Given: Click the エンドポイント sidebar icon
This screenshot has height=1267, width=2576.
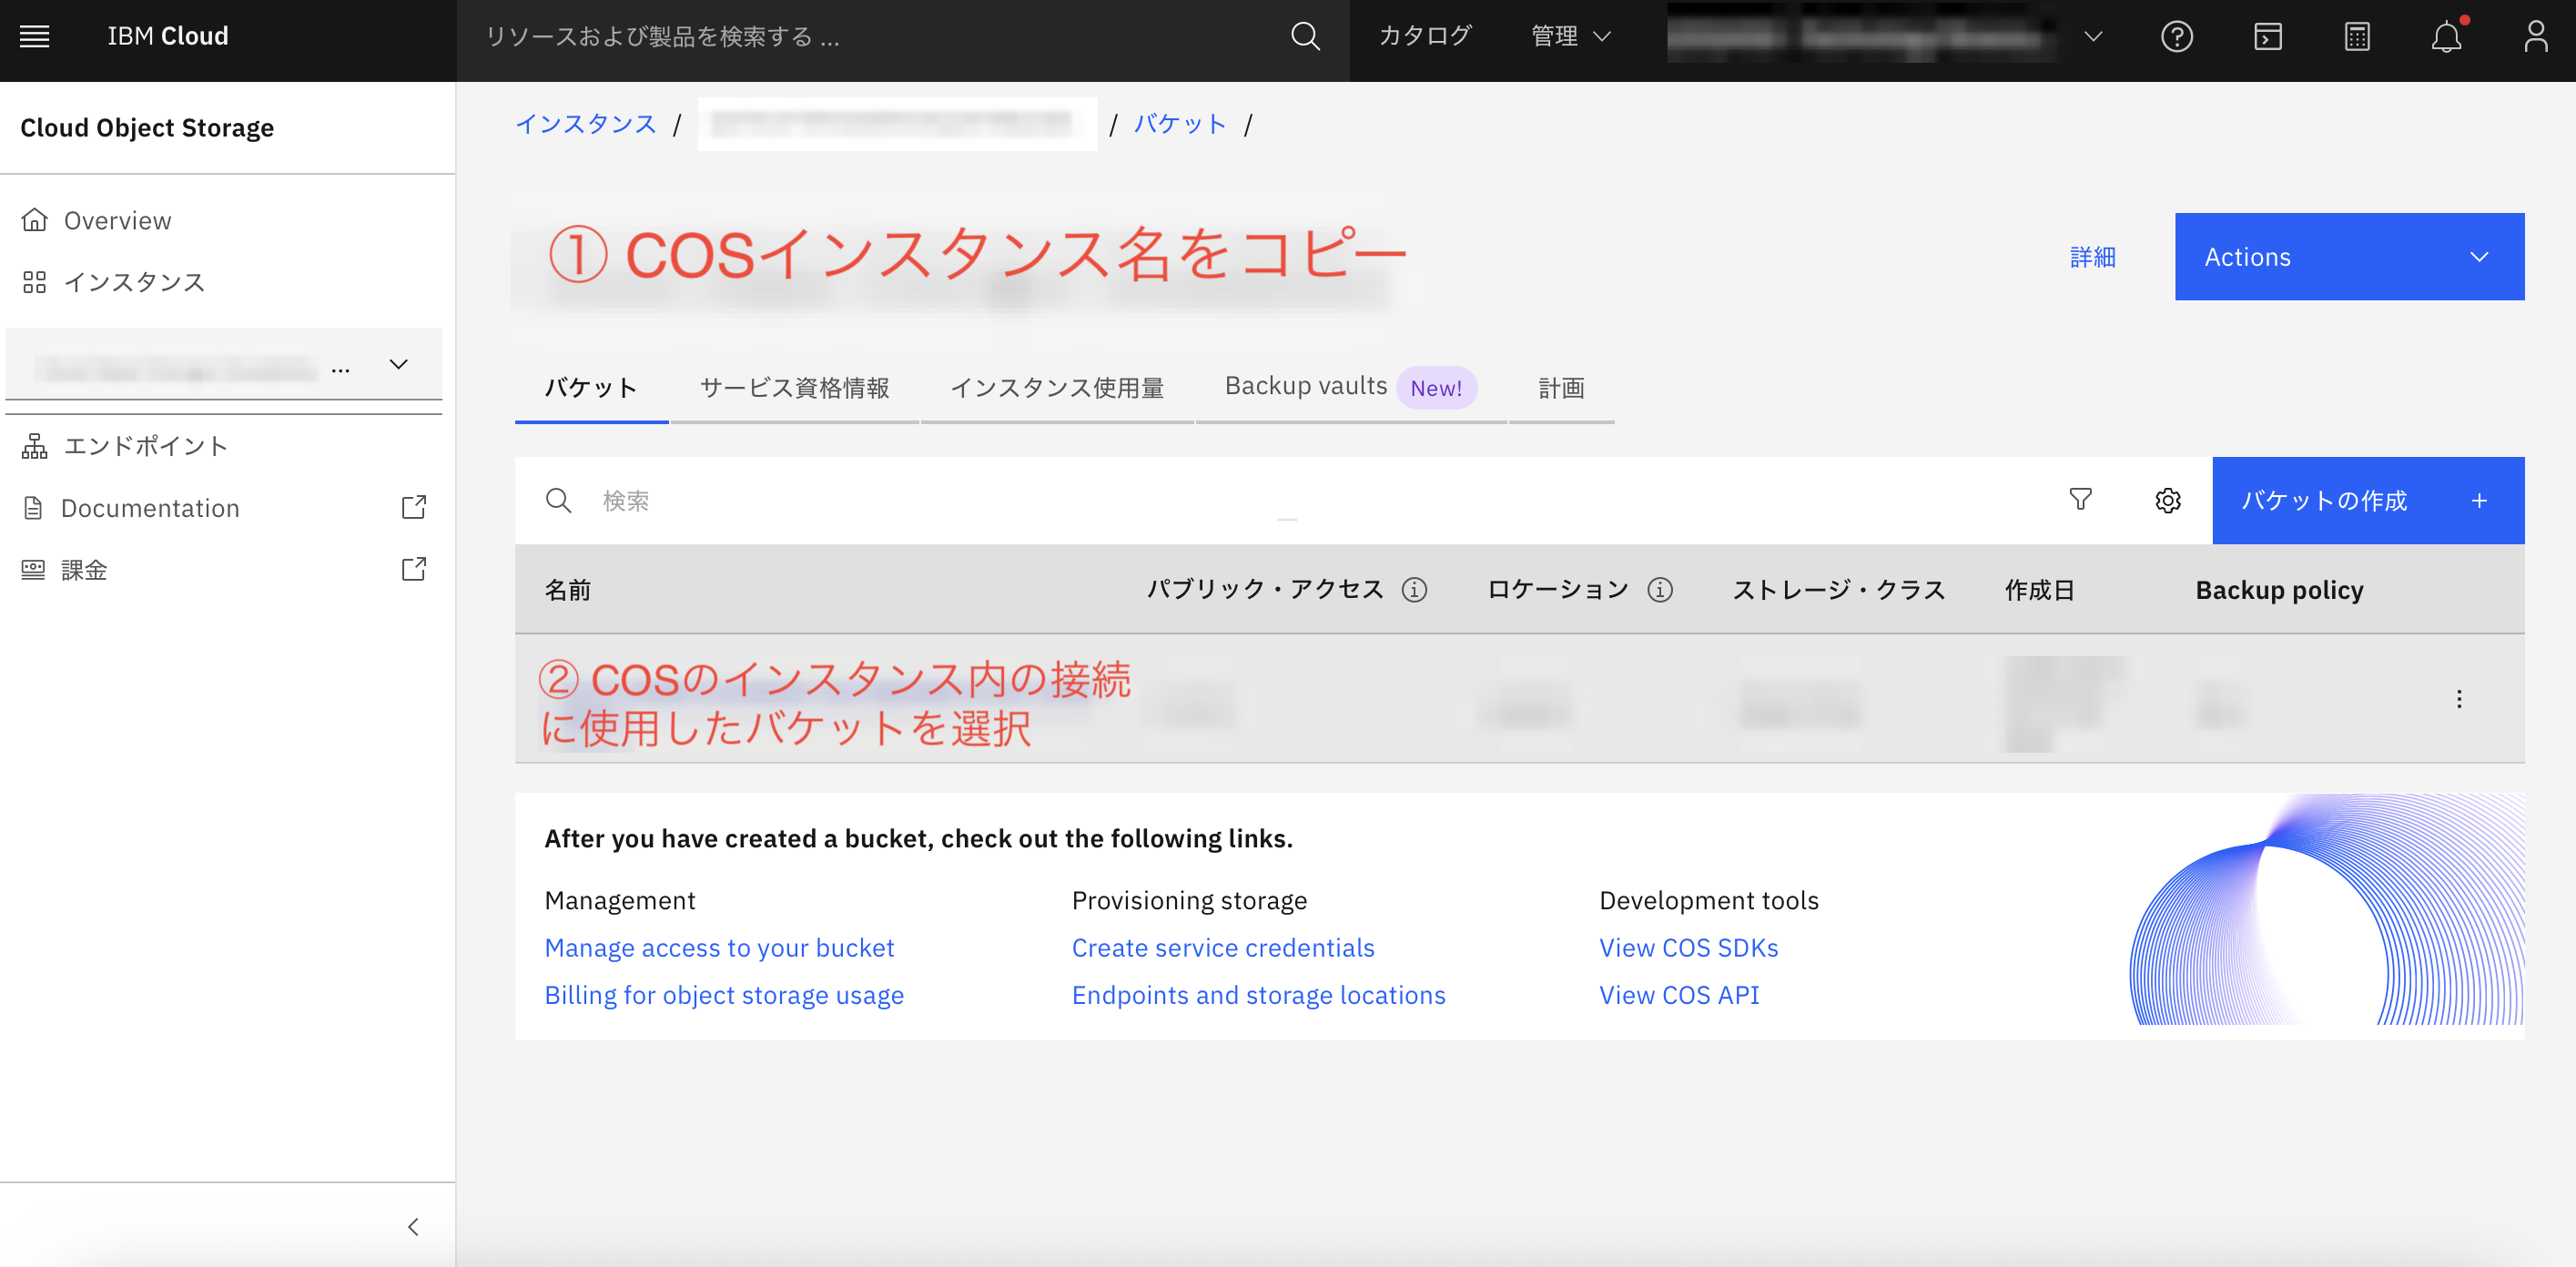Looking at the screenshot, I should [x=33, y=446].
